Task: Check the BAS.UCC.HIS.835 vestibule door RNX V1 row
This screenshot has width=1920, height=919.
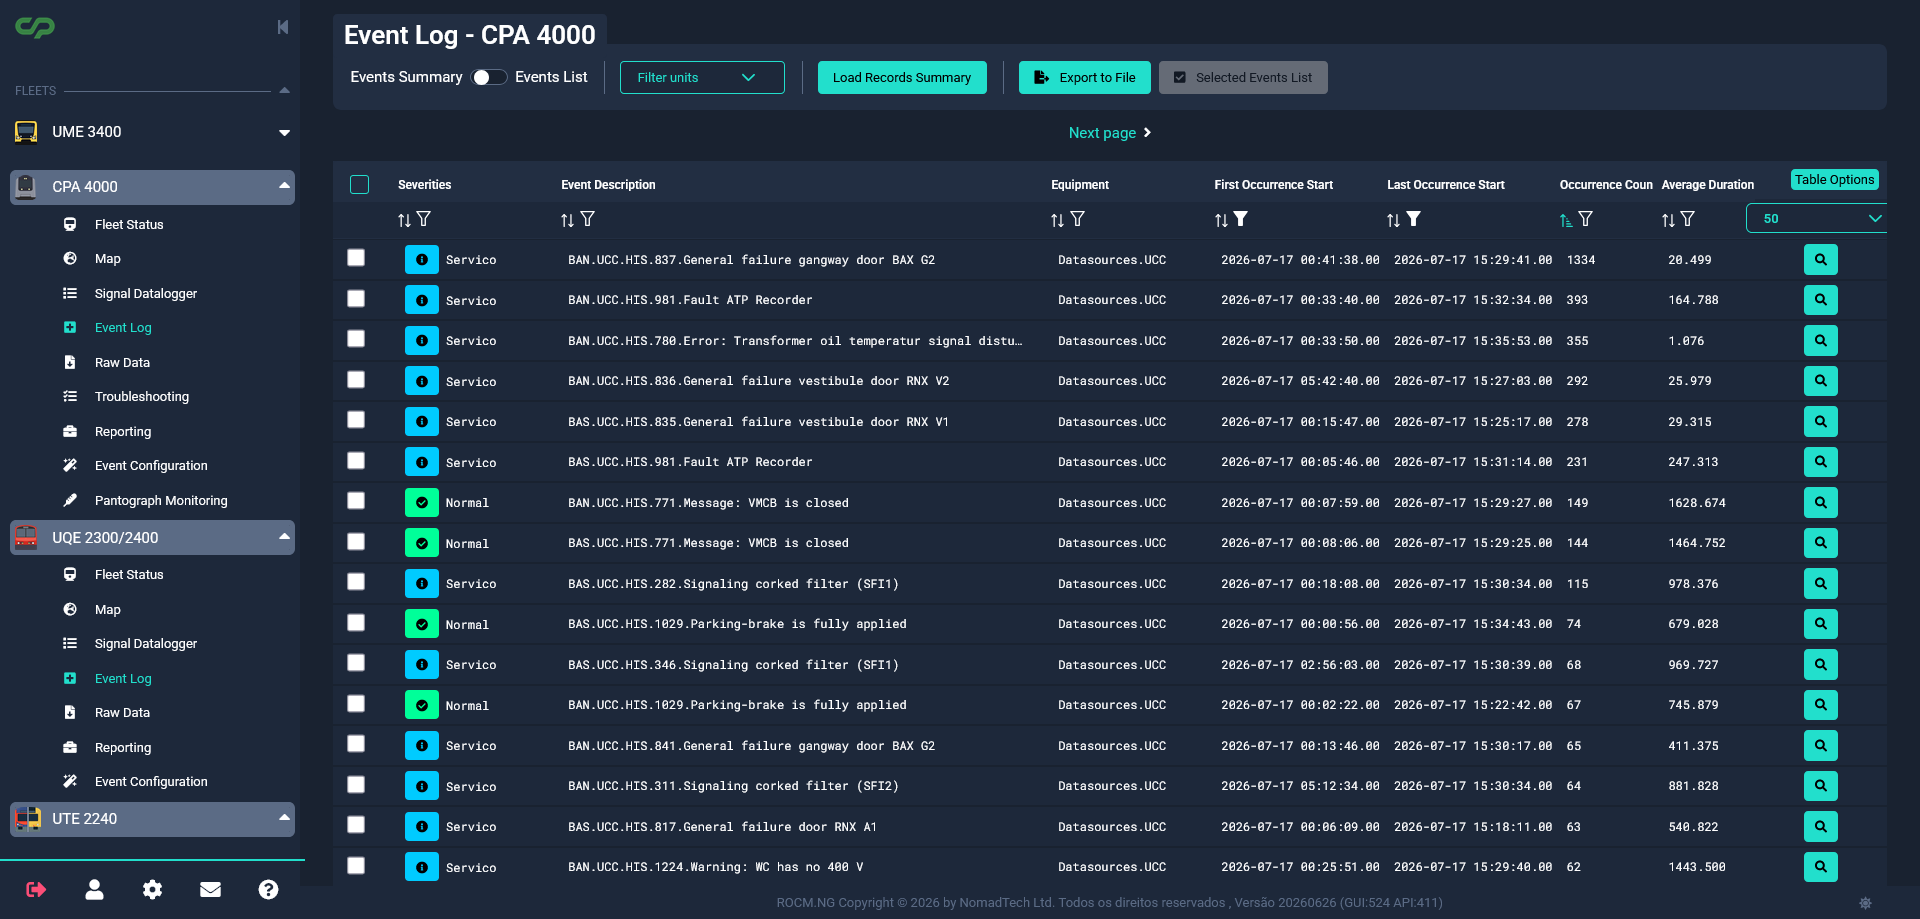Action: click(x=356, y=420)
